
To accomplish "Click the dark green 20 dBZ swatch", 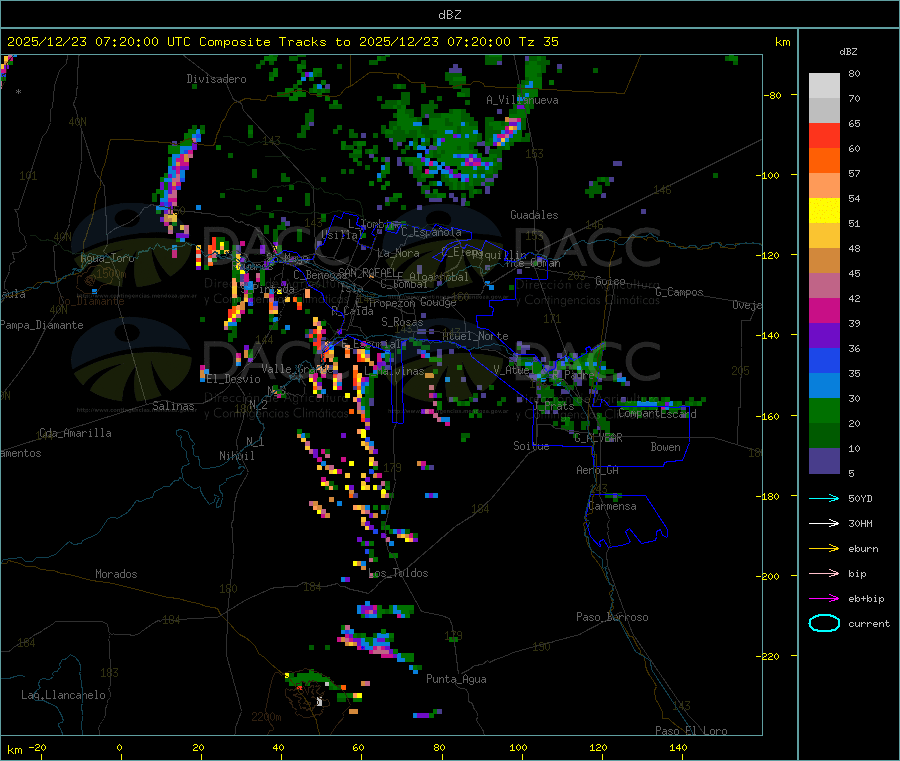I will [824, 435].
